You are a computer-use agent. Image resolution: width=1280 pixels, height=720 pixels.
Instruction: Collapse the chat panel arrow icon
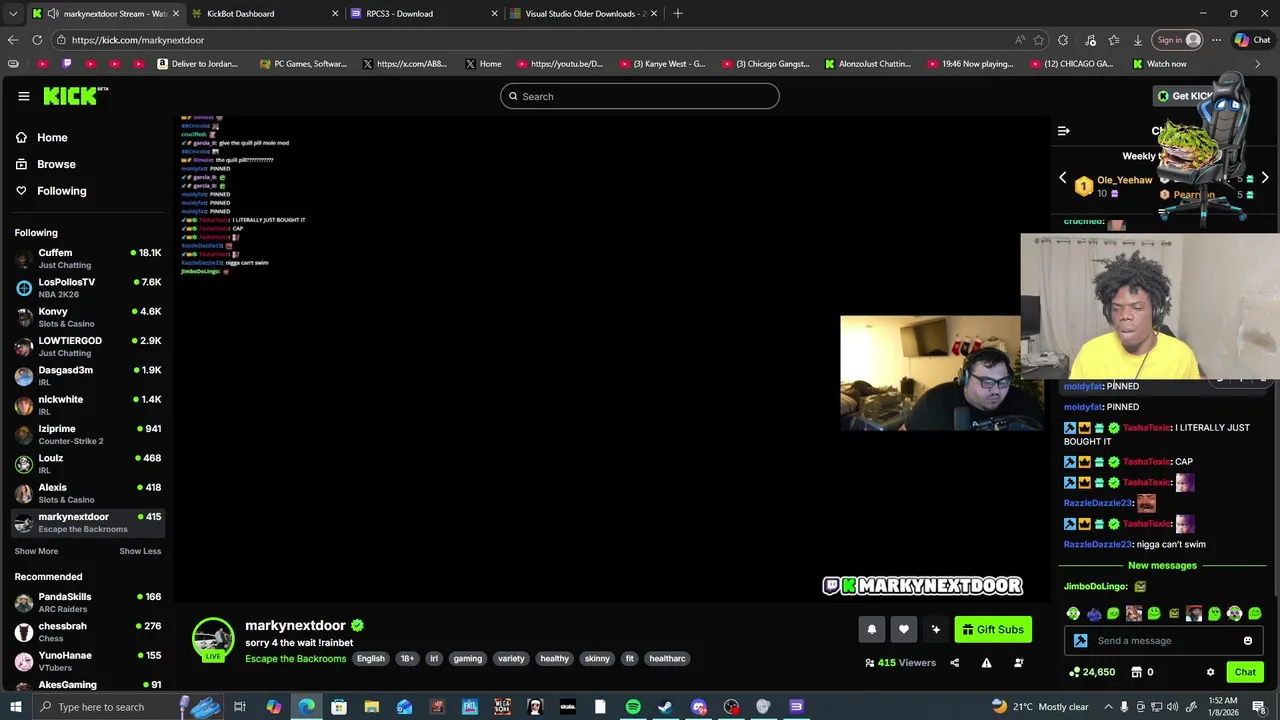pyautogui.click(x=1063, y=131)
